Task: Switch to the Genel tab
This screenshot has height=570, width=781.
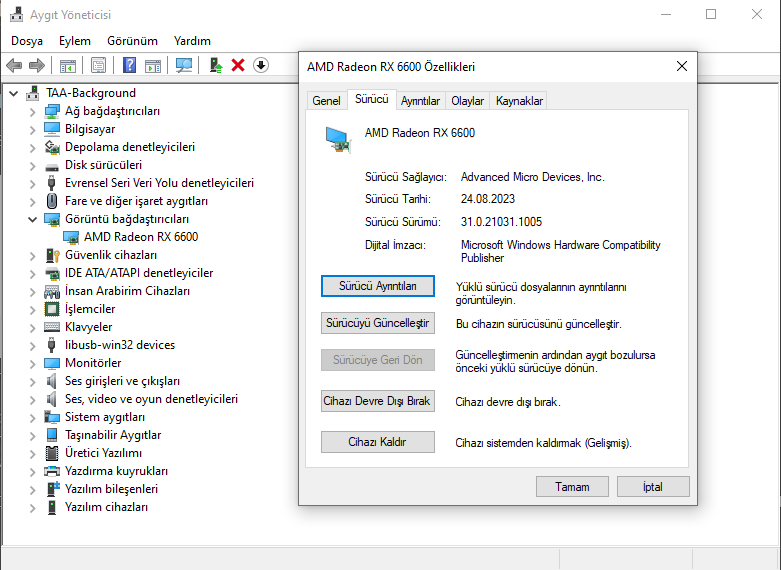Action: coord(326,101)
